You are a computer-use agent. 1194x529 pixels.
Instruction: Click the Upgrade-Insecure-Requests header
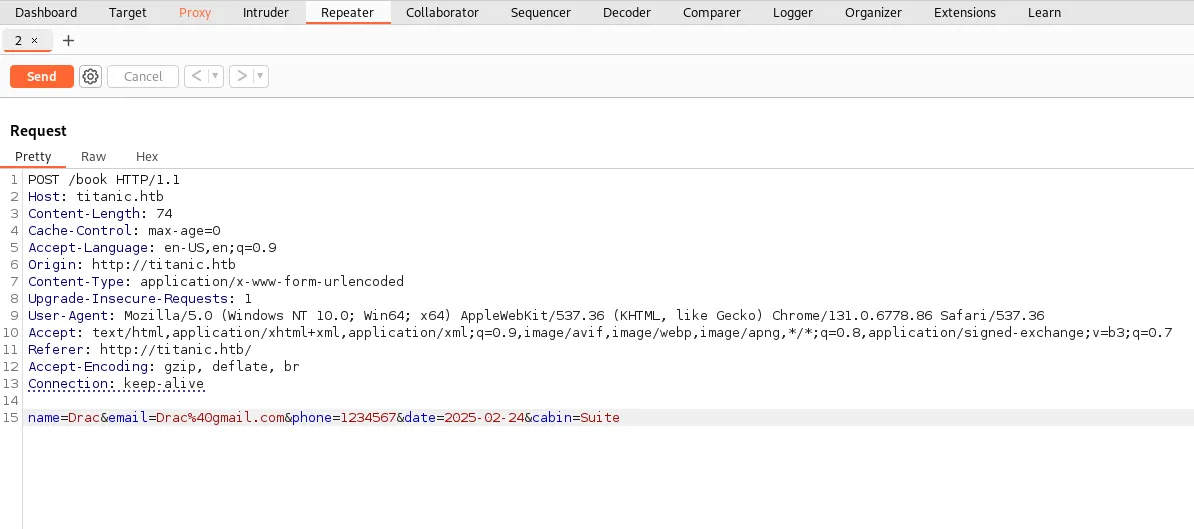click(140, 298)
